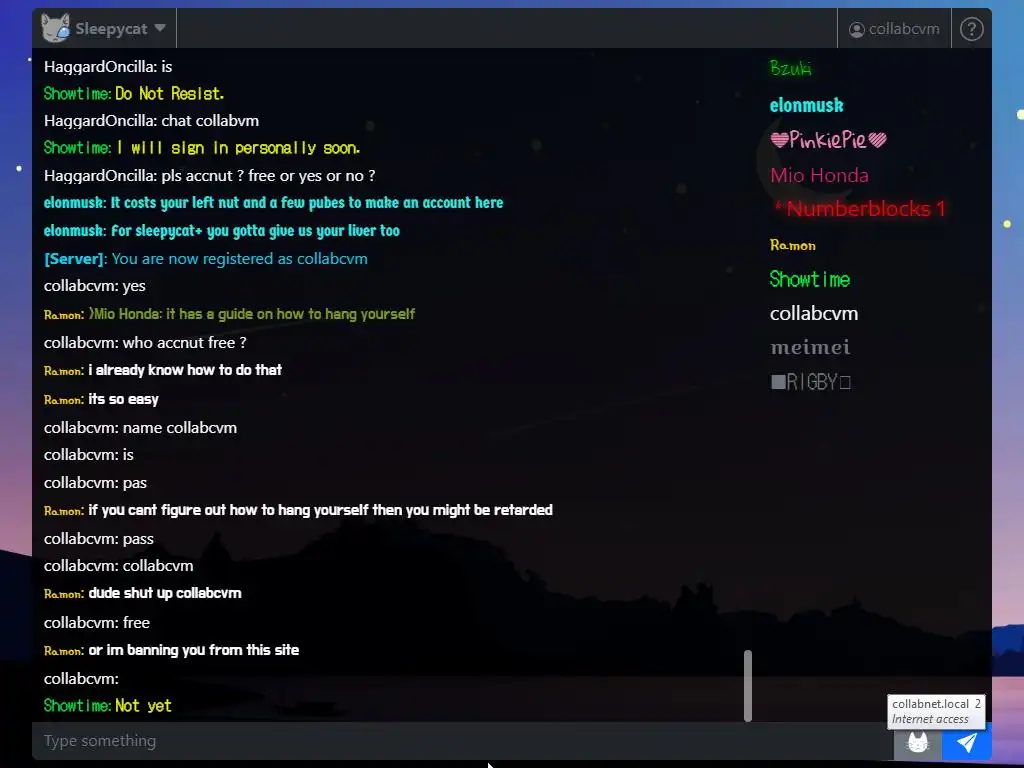This screenshot has width=1024, height=768.
Task: Select RIGBY in the user list
Action: click(810, 381)
